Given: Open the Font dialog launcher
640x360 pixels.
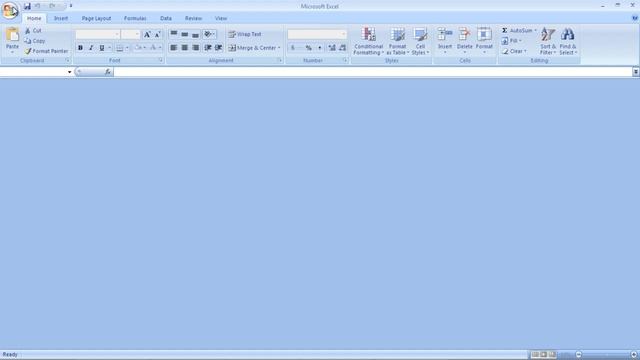Looking at the screenshot, I should (160, 60).
